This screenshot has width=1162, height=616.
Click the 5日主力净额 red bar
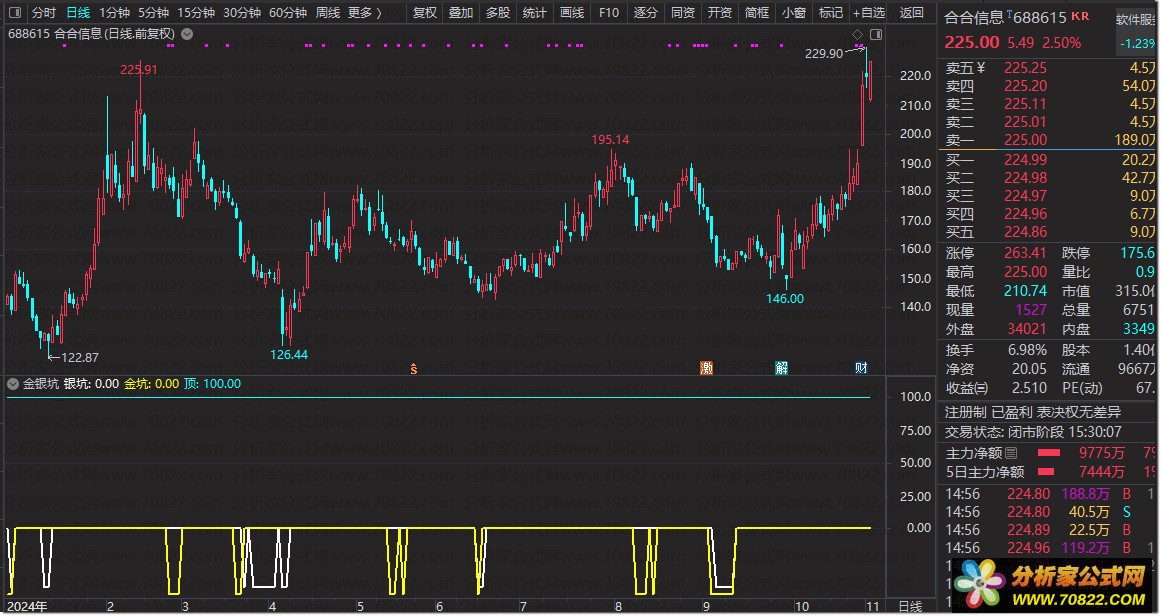(x=1046, y=471)
